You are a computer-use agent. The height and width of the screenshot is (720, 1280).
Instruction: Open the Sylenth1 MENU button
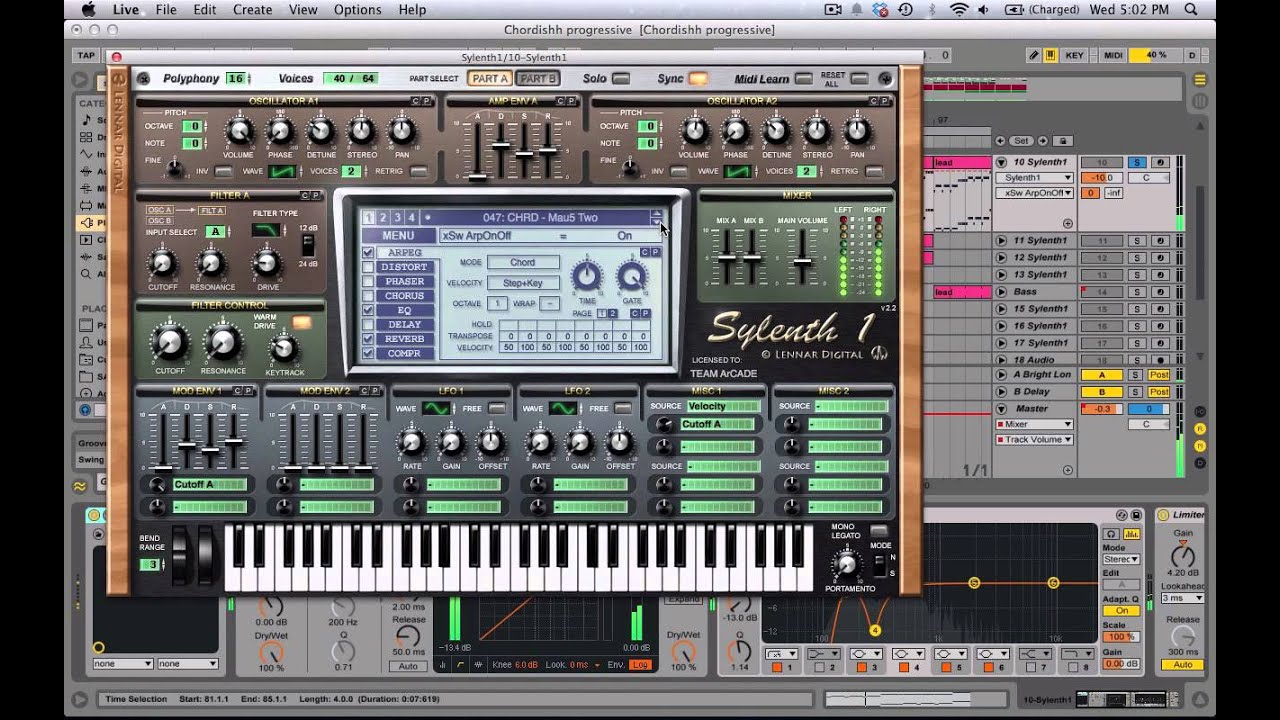pyautogui.click(x=398, y=236)
